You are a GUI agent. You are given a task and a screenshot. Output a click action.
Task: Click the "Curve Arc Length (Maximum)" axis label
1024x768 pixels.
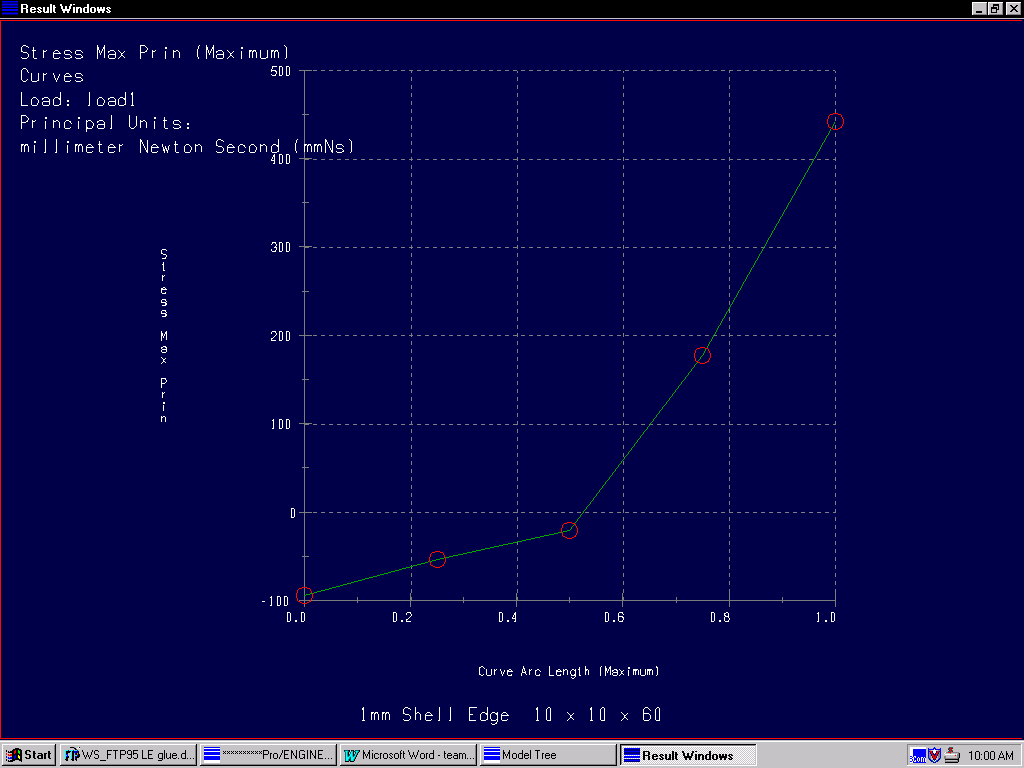click(x=568, y=671)
